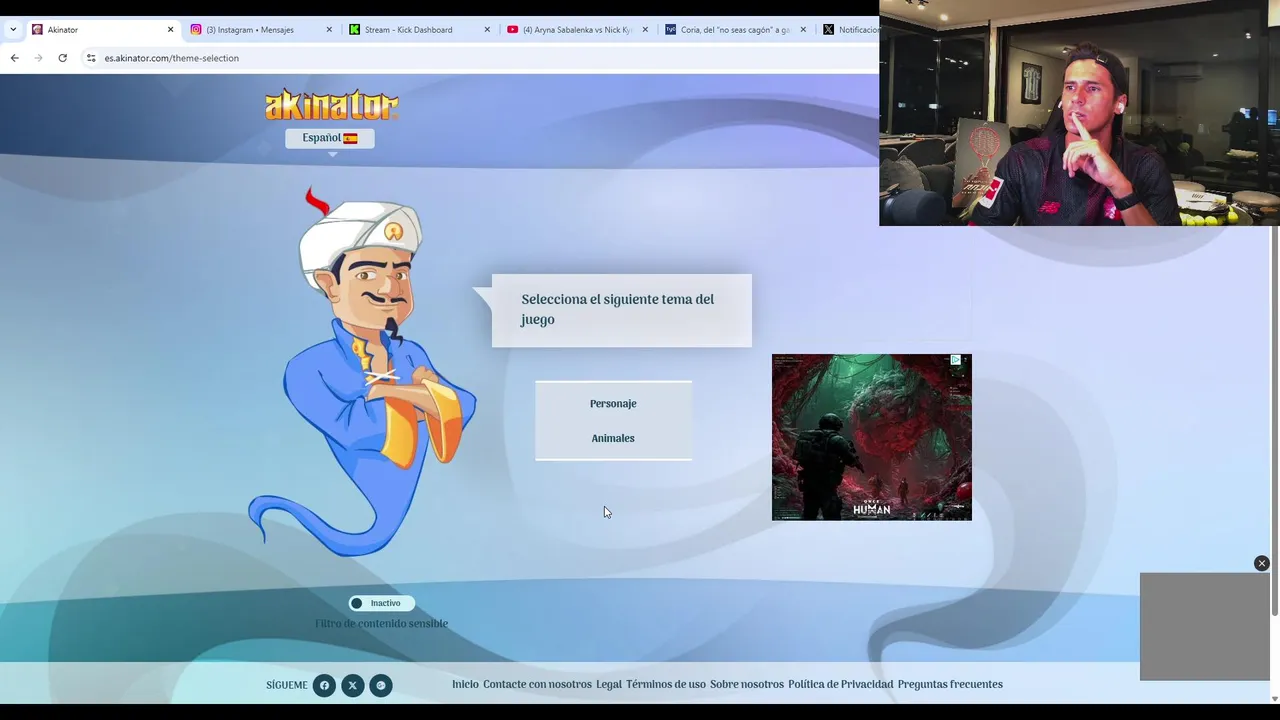The height and width of the screenshot is (720, 1280).
Task: Close the Kick Dashboard tab
Action: click(487, 30)
